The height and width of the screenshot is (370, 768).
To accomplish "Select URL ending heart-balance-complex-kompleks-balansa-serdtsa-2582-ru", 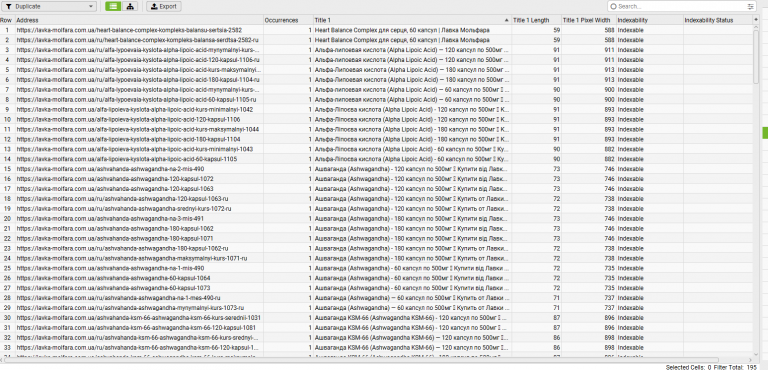I will [138, 40].
